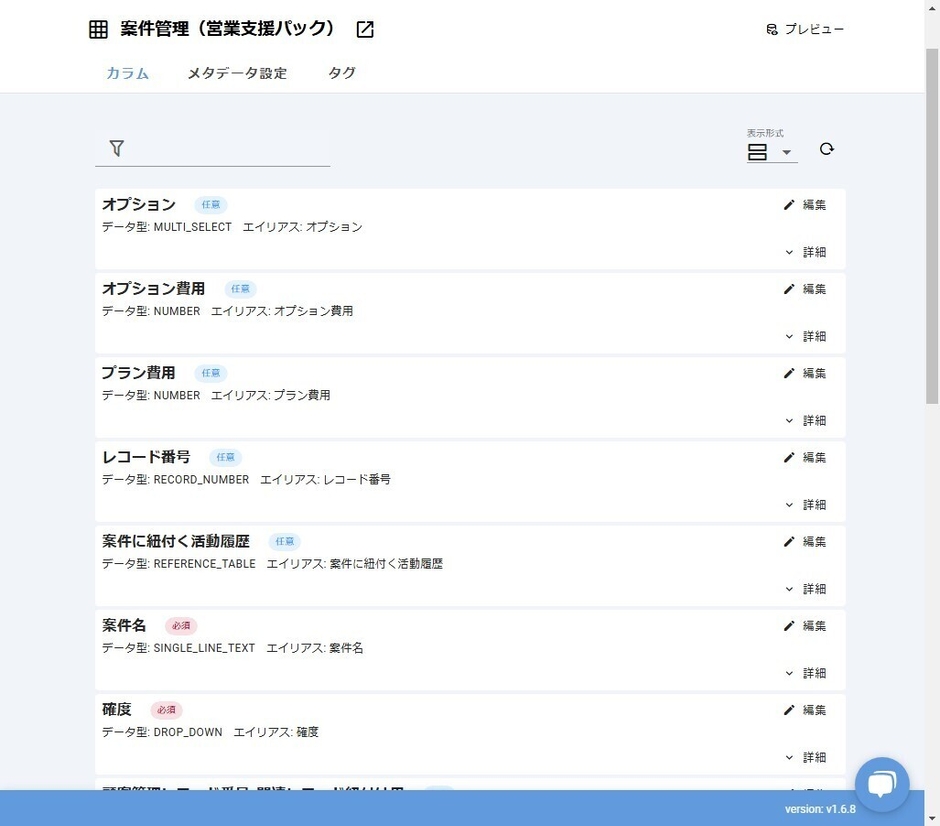Click the レコード番号 column name
The width and height of the screenshot is (940, 826).
[x=146, y=457]
